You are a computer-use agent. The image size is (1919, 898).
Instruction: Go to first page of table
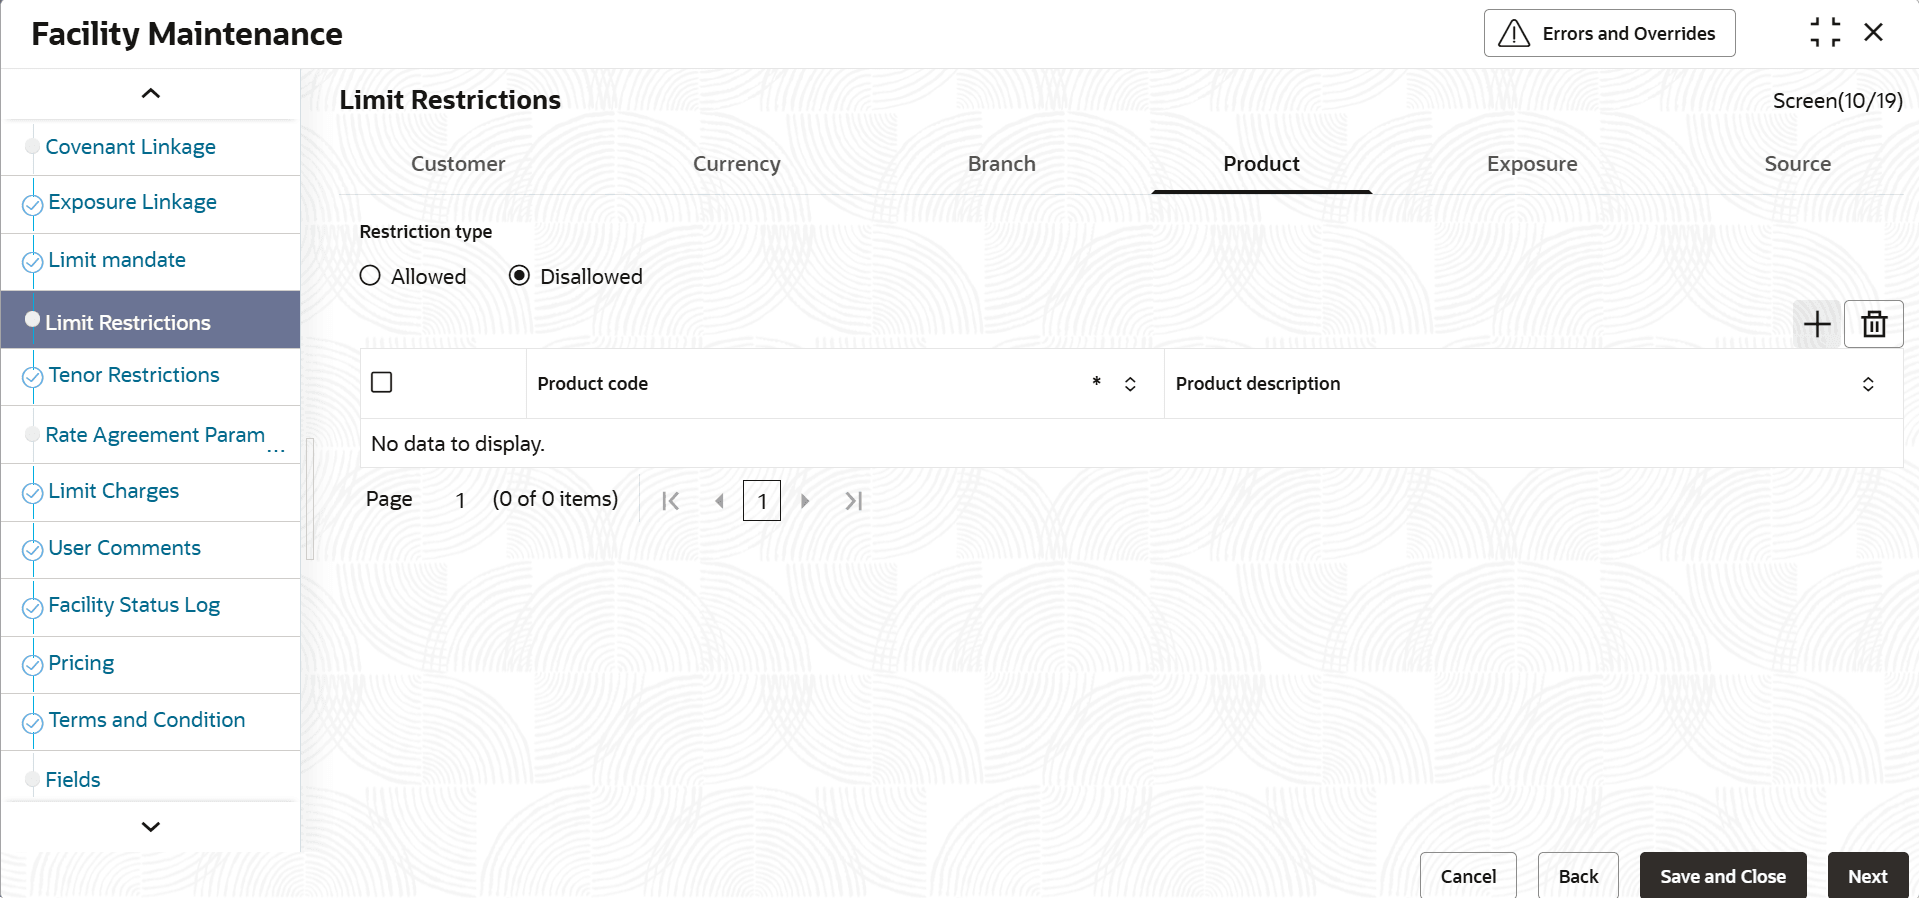tap(670, 501)
